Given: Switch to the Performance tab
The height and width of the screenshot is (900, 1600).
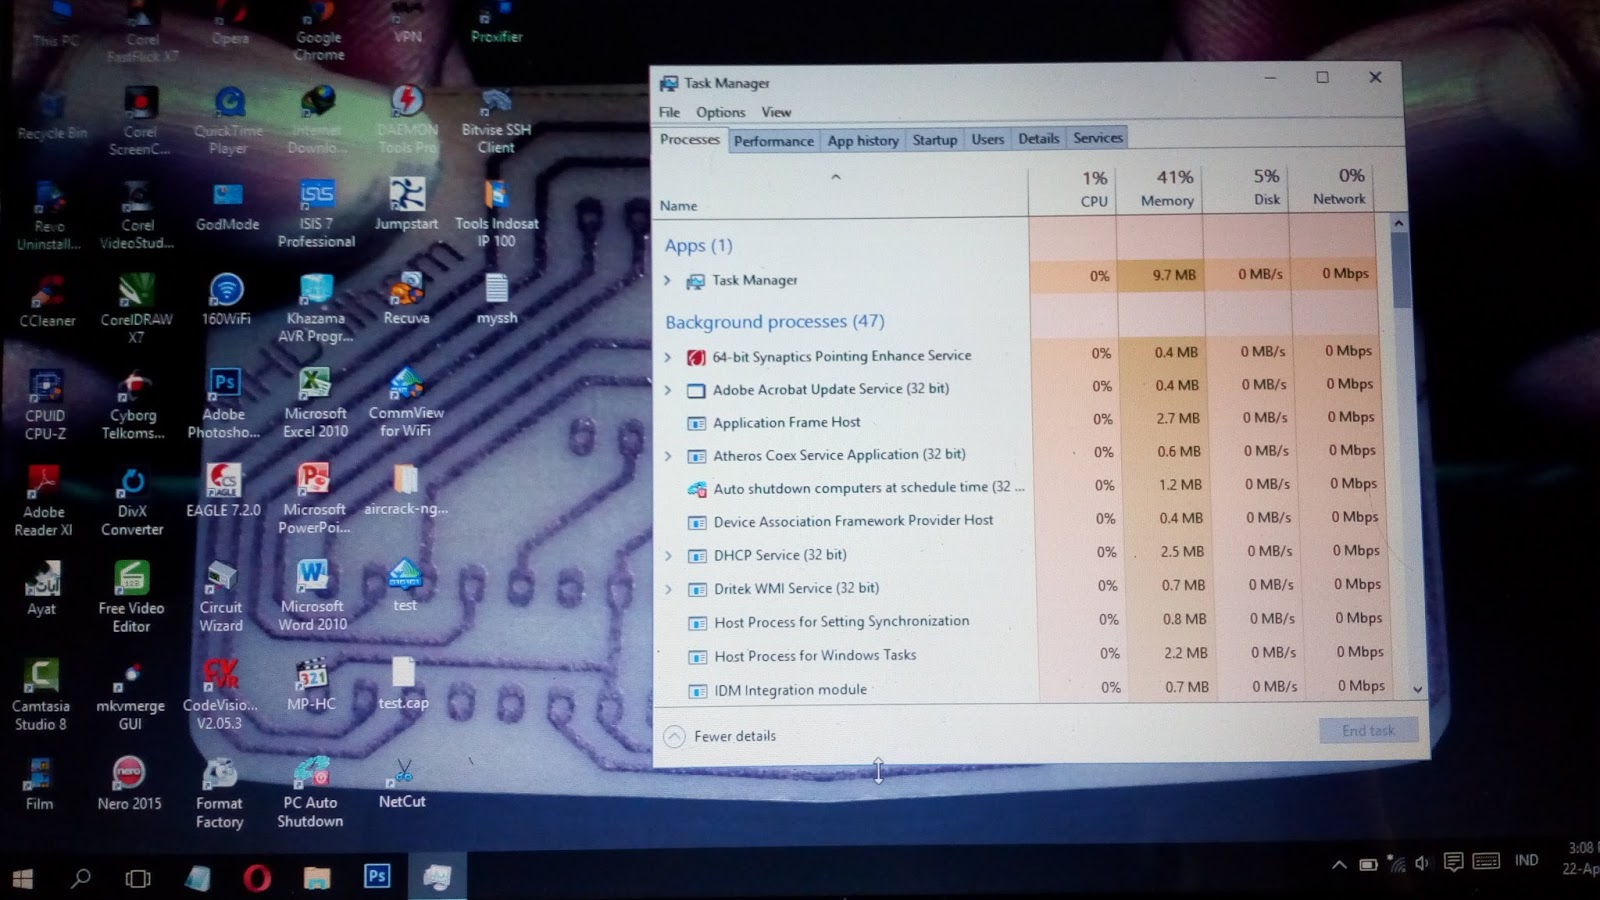Looking at the screenshot, I should click(774, 141).
